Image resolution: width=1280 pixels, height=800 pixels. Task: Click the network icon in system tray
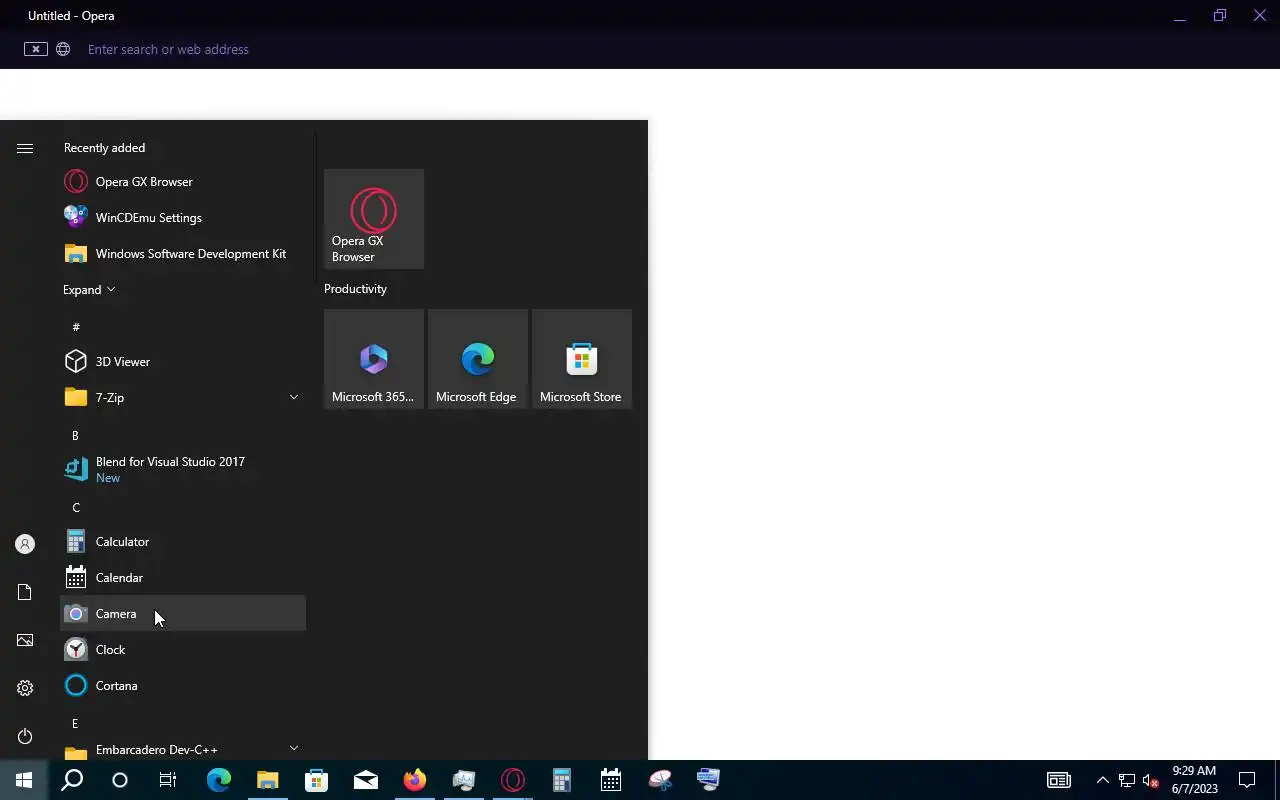pos(1127,780)
